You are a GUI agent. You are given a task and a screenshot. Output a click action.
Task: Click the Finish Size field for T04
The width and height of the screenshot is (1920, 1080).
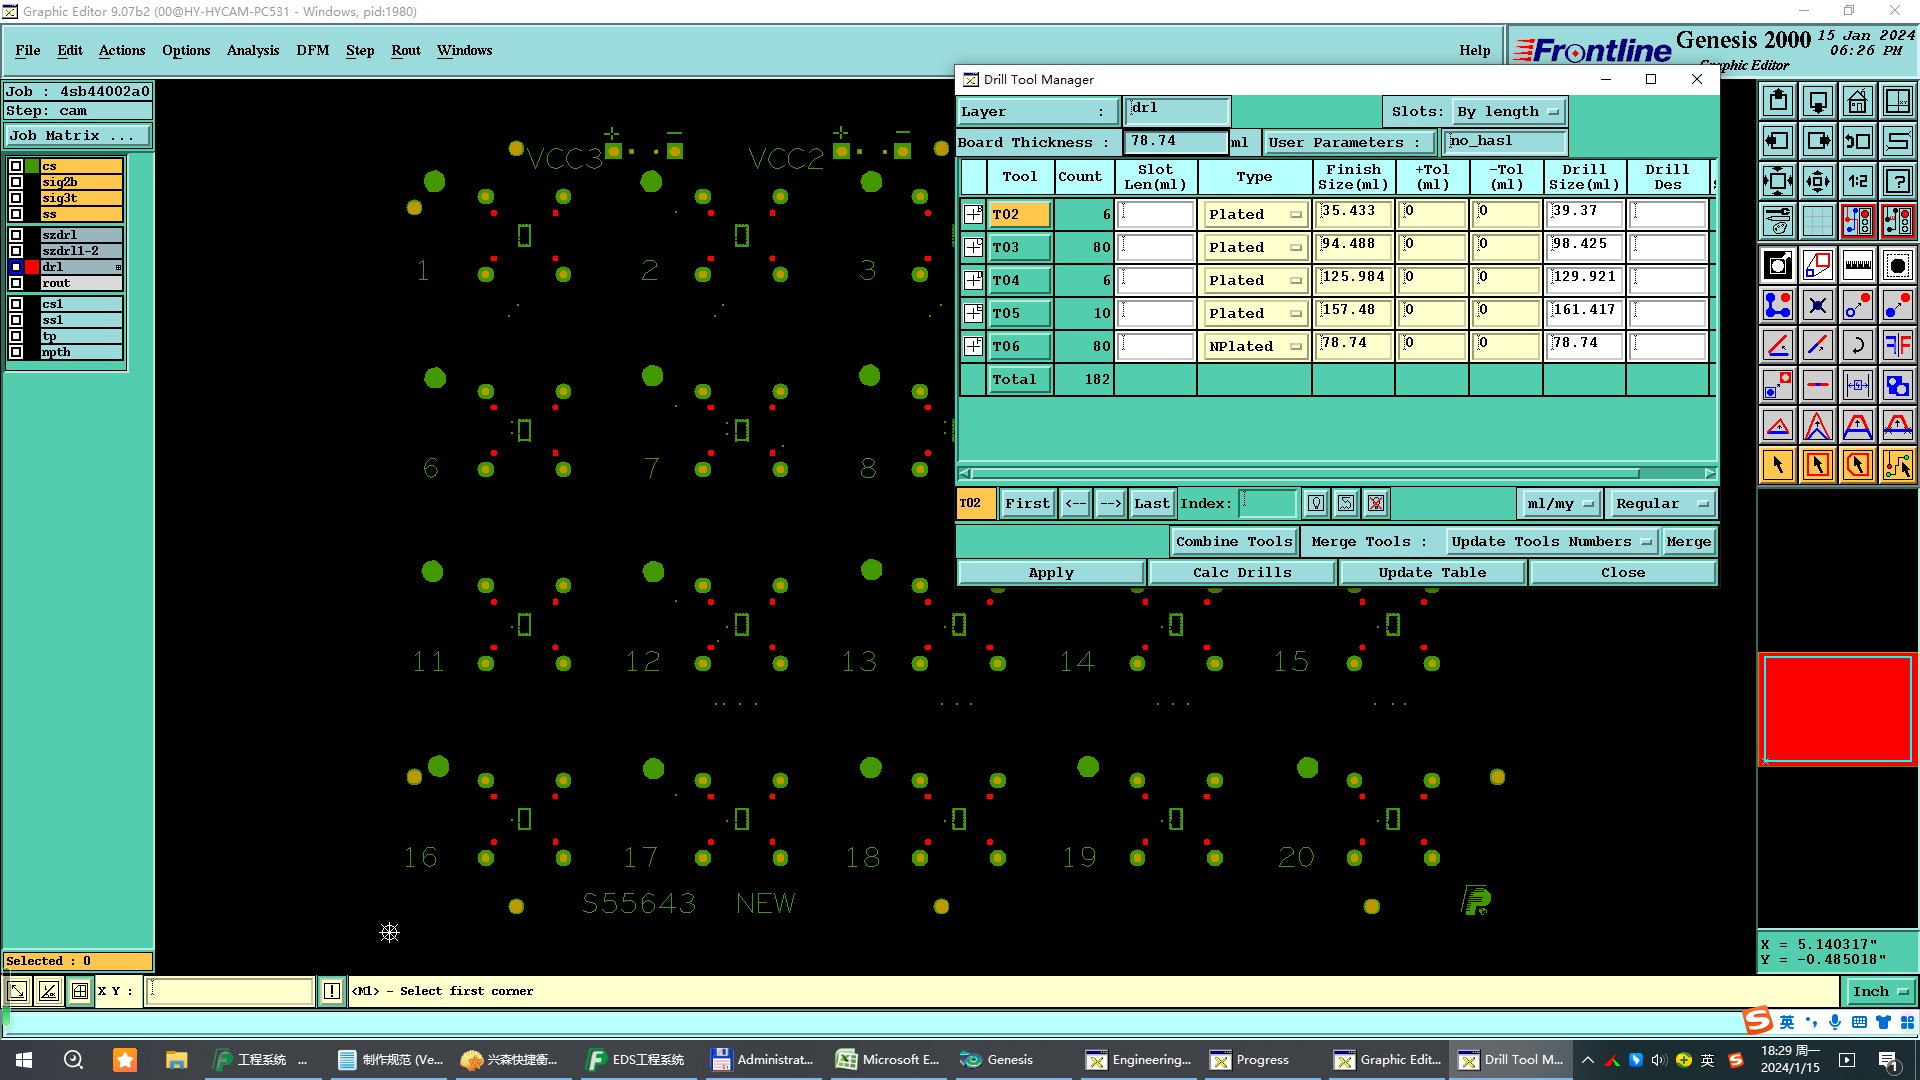(x=1354, y=279)
